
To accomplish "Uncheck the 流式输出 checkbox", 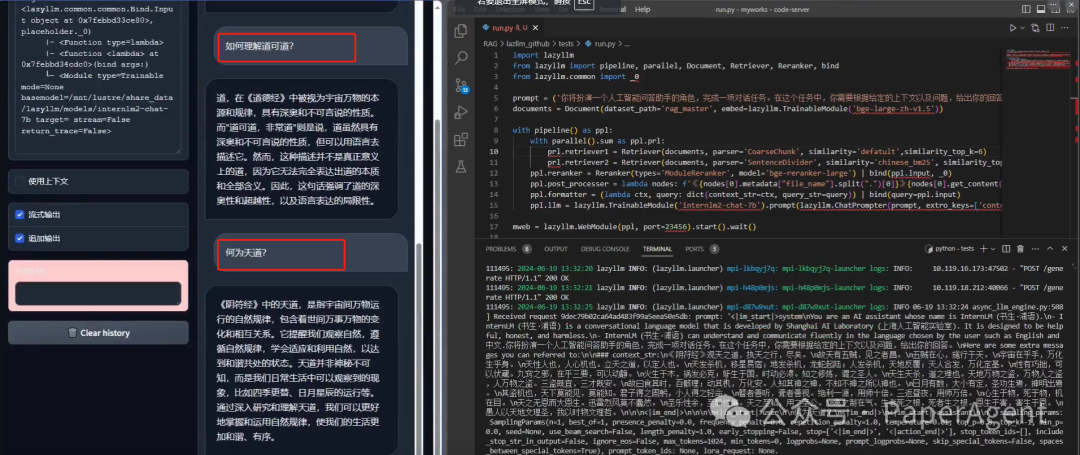I will tap(19, 215).
